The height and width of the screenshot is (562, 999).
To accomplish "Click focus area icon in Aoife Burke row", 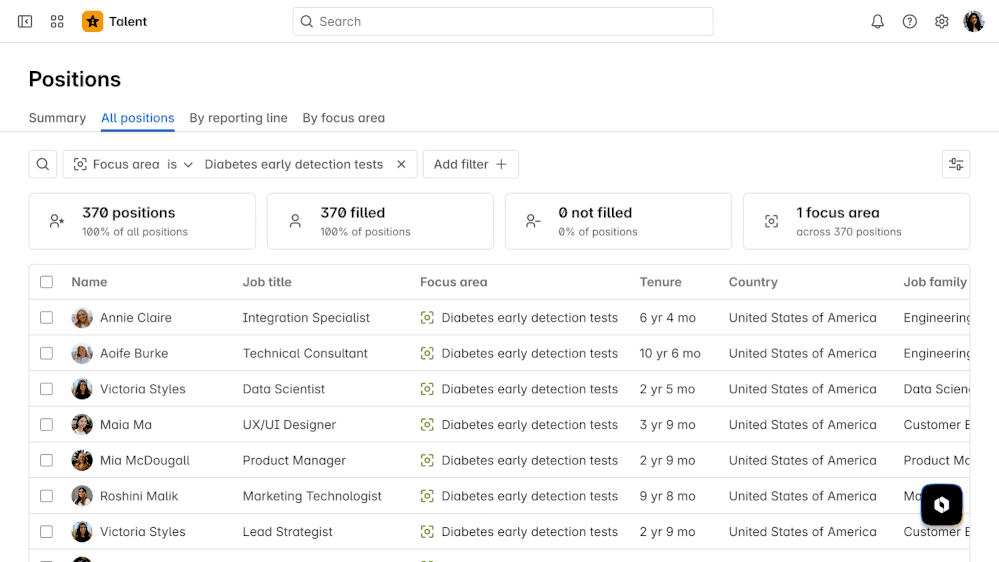I will [x=427, y=353].
